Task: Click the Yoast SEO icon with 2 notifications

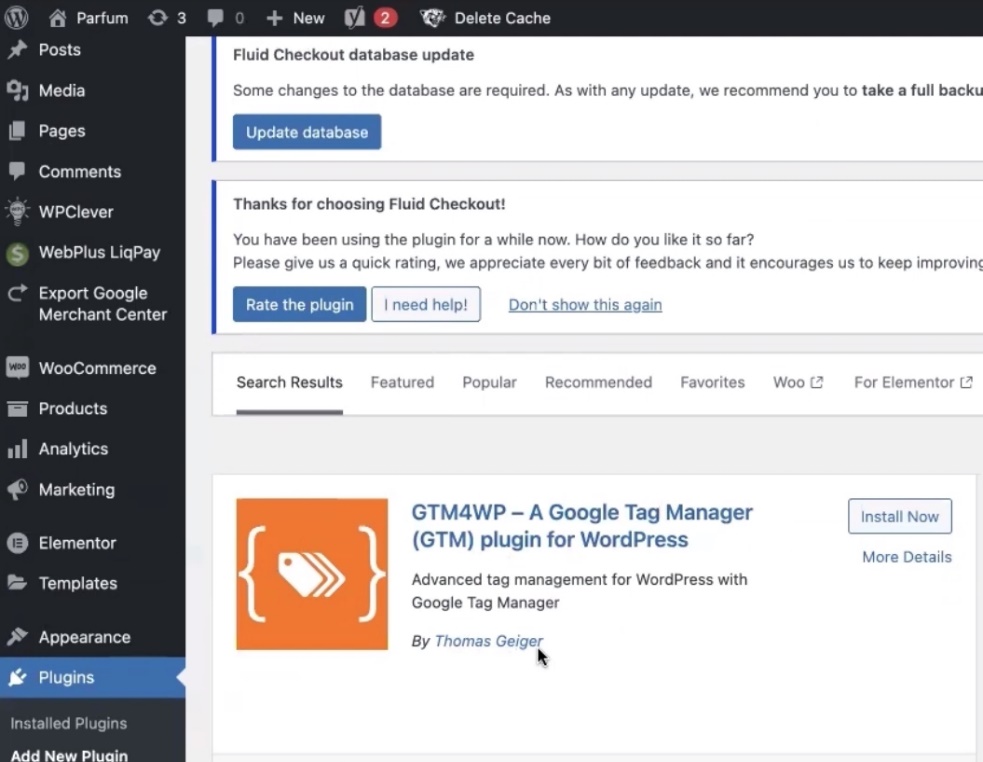Action: click(356, 18)
